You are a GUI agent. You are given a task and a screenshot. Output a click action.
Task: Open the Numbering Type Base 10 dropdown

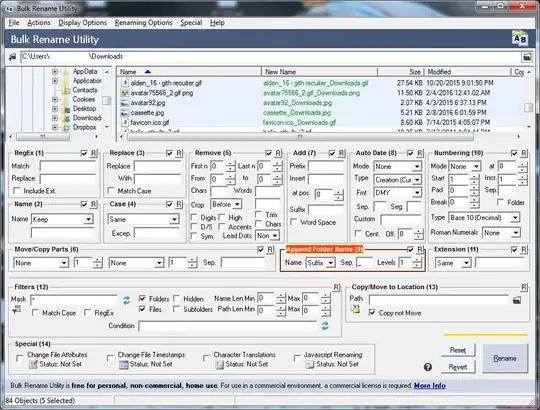(x=484, y=218)
